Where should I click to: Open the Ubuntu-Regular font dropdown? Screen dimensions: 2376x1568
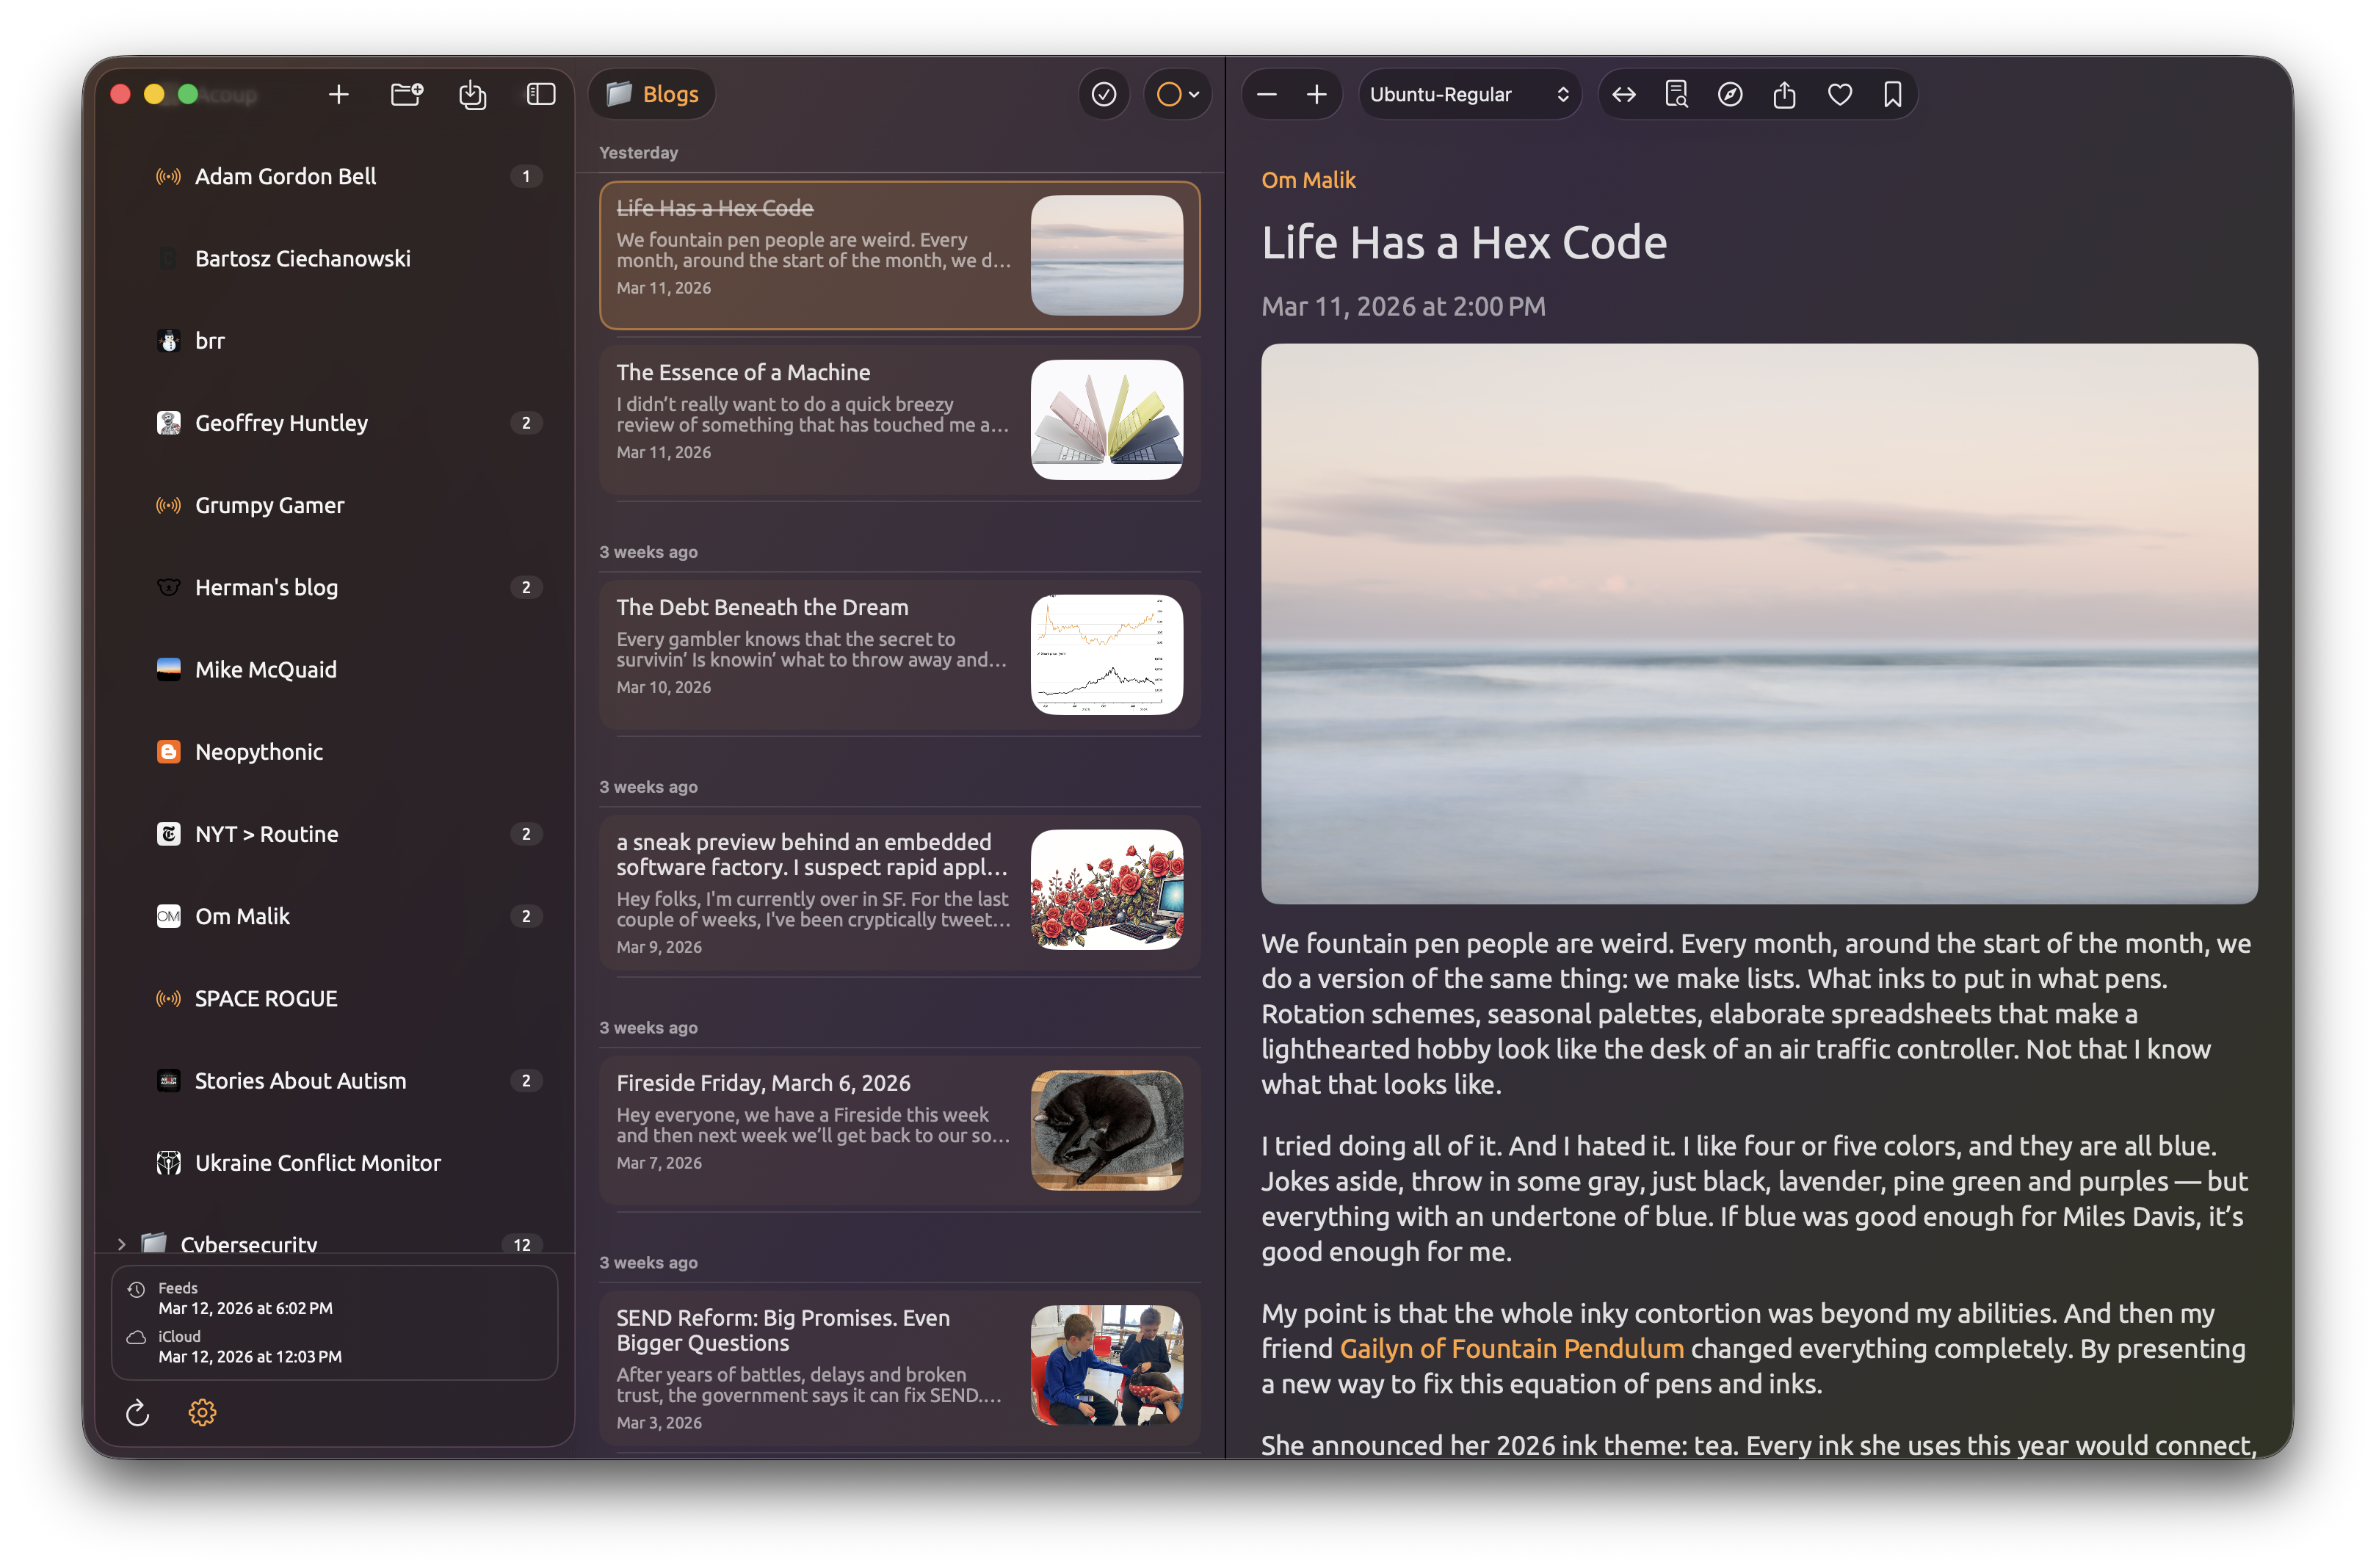click(x=1469, y=94)
